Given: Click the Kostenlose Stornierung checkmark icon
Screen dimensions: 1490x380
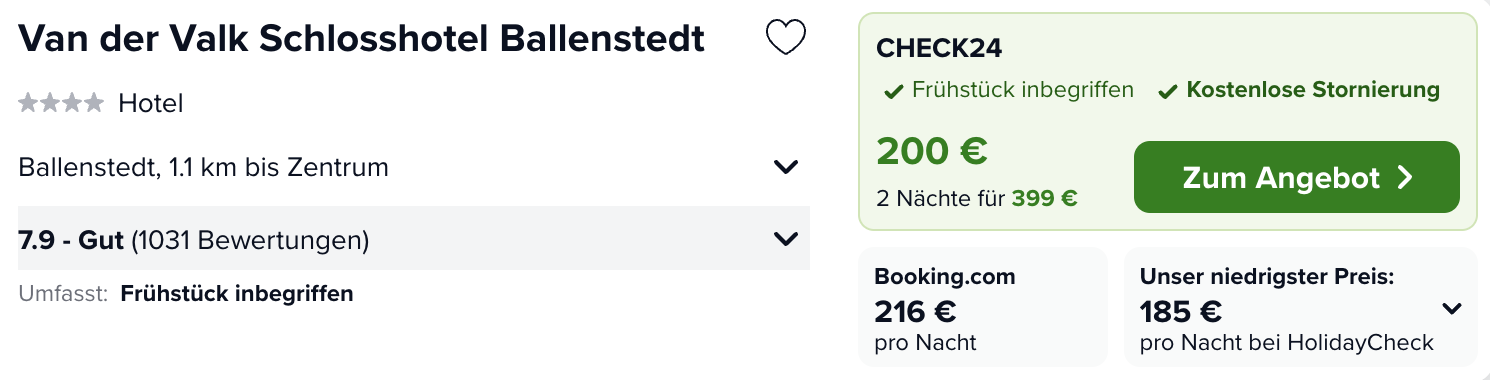Looking at the screenshot, I should coord(1167,92).
